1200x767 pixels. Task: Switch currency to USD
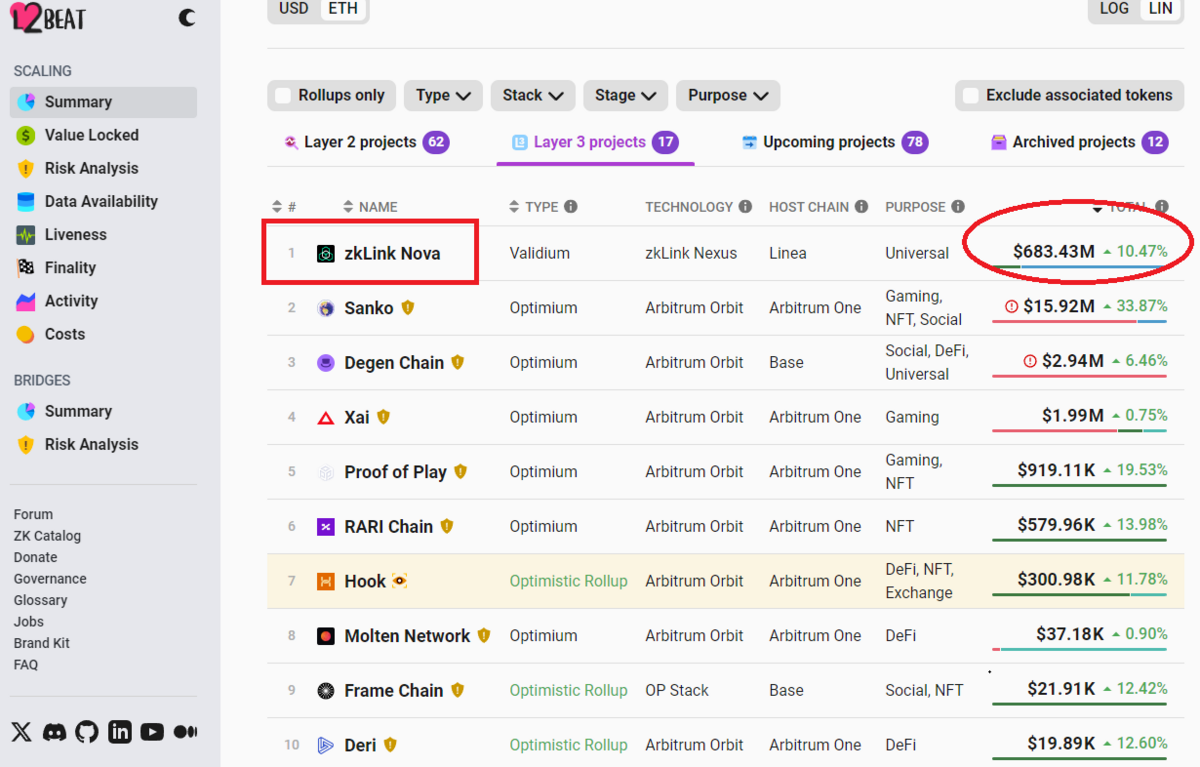pyautogui.click(x=294, y=8)
